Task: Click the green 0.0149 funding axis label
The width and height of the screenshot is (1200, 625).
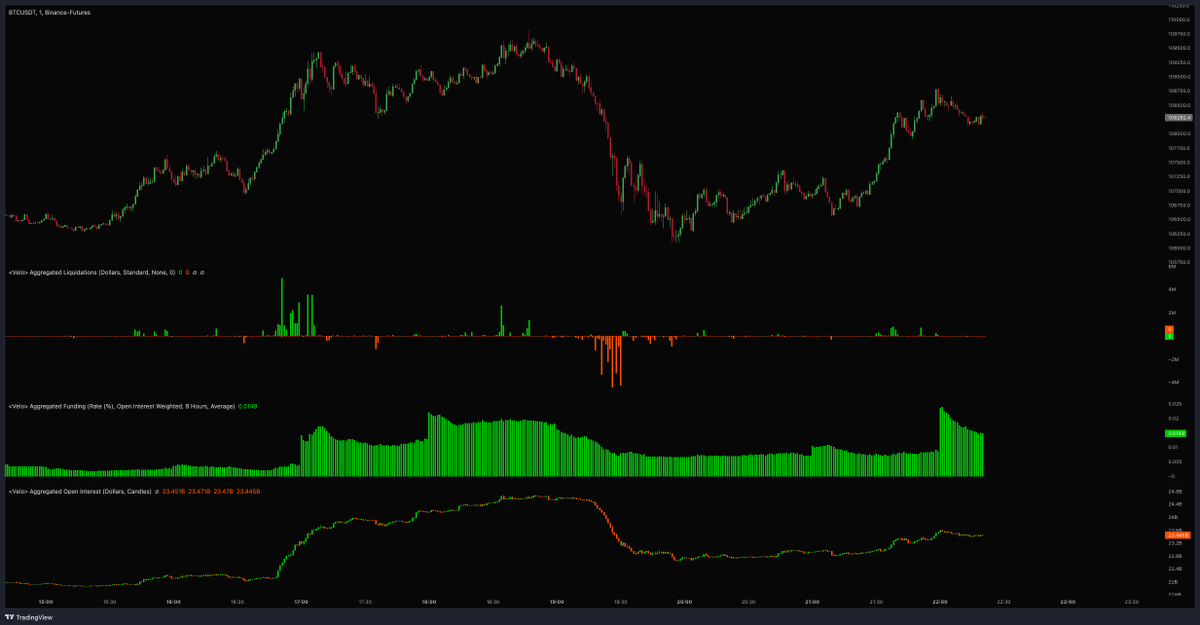Action: tap(1175, 433)
